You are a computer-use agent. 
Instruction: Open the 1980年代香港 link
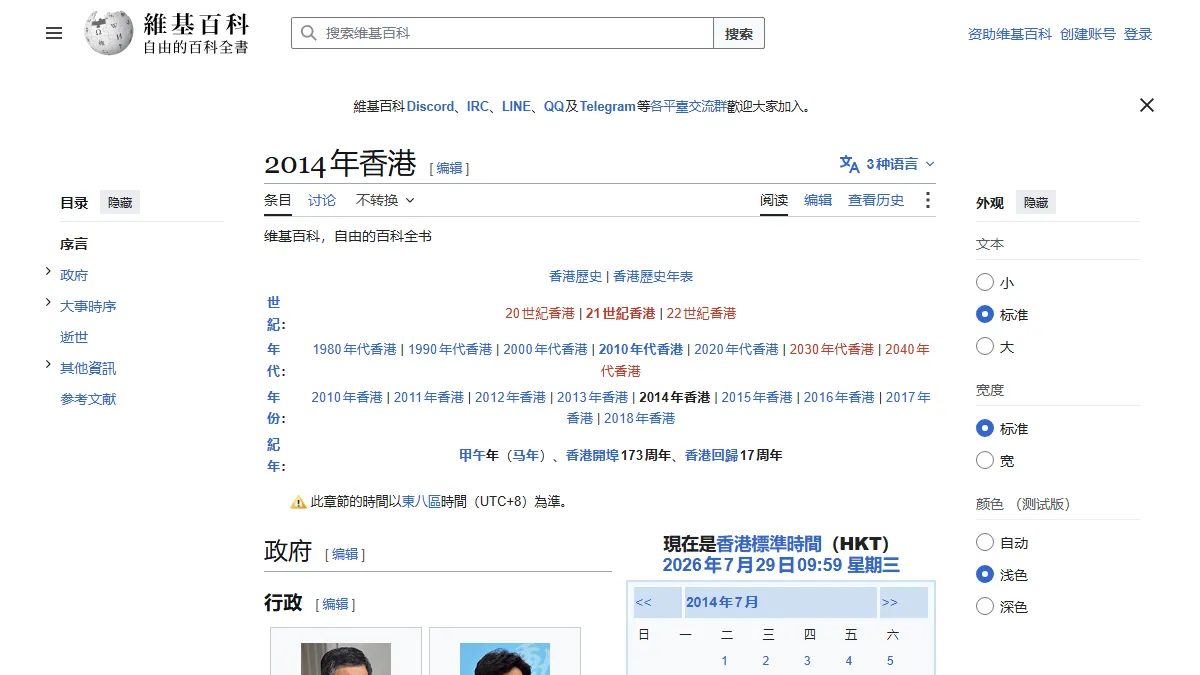355,349
